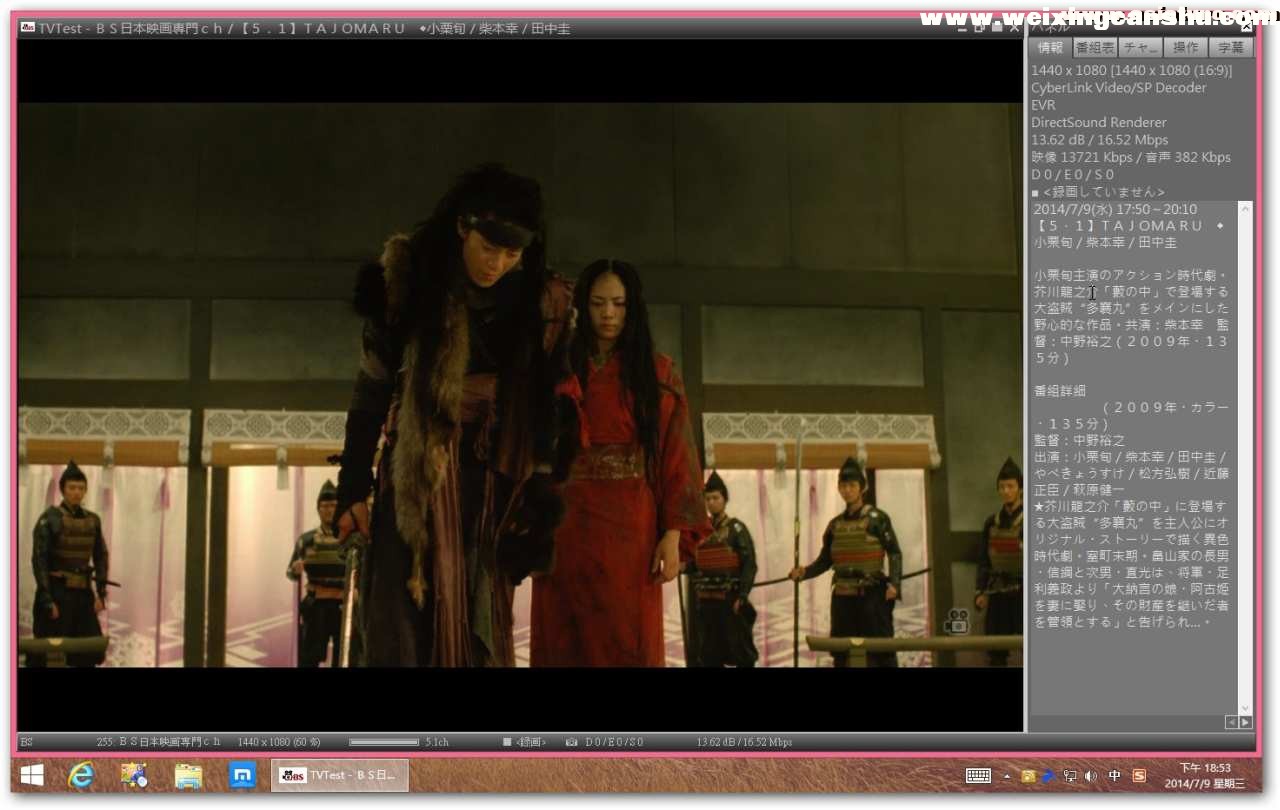Open File Explorer from taskbar
This screenshot has height=810, width=1280.
(188, 775)
